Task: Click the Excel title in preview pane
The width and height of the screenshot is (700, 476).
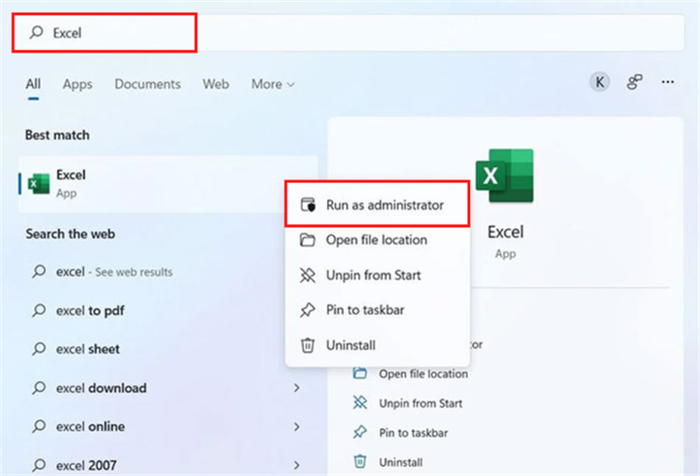Action: tap(505, 232)
